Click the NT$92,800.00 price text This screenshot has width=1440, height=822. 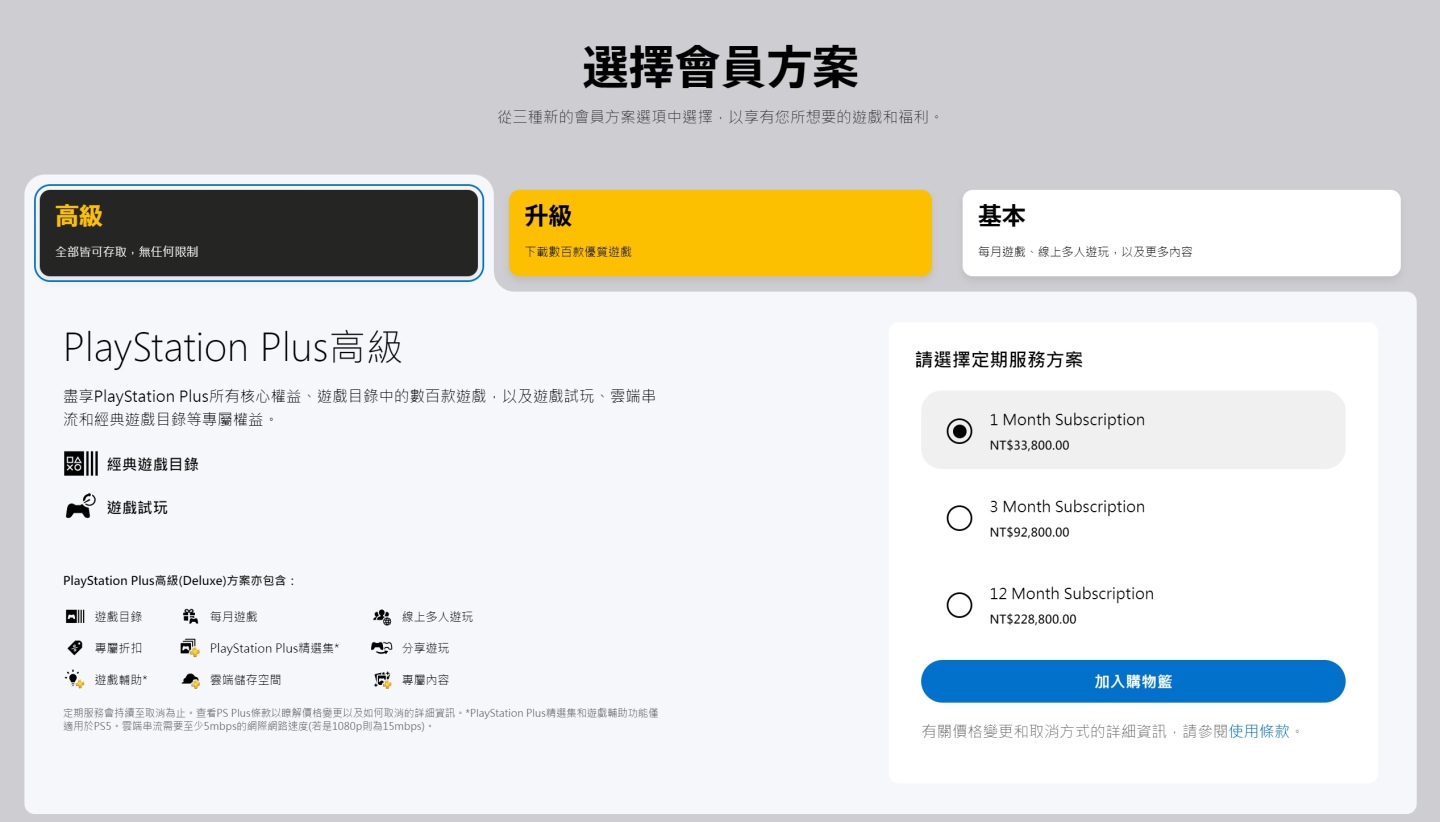tap(1029, 532)
